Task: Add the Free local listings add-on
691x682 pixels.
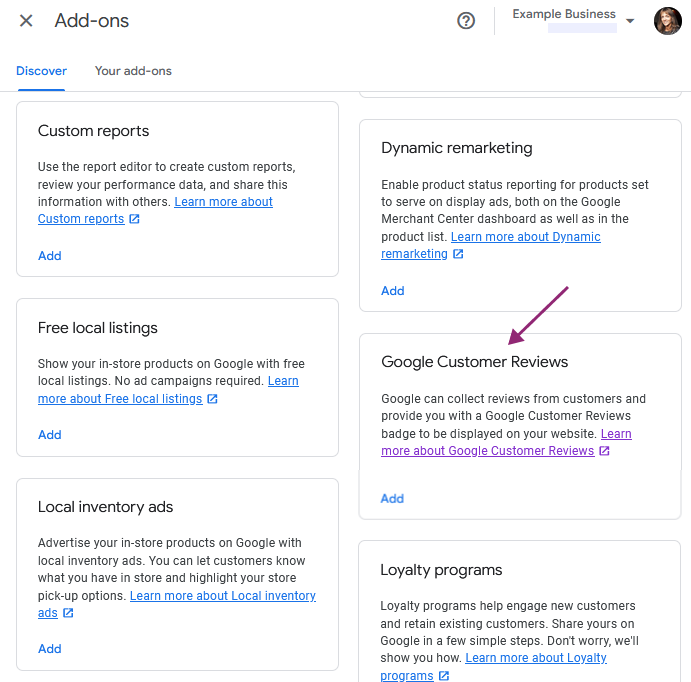Action: (50, 435)
